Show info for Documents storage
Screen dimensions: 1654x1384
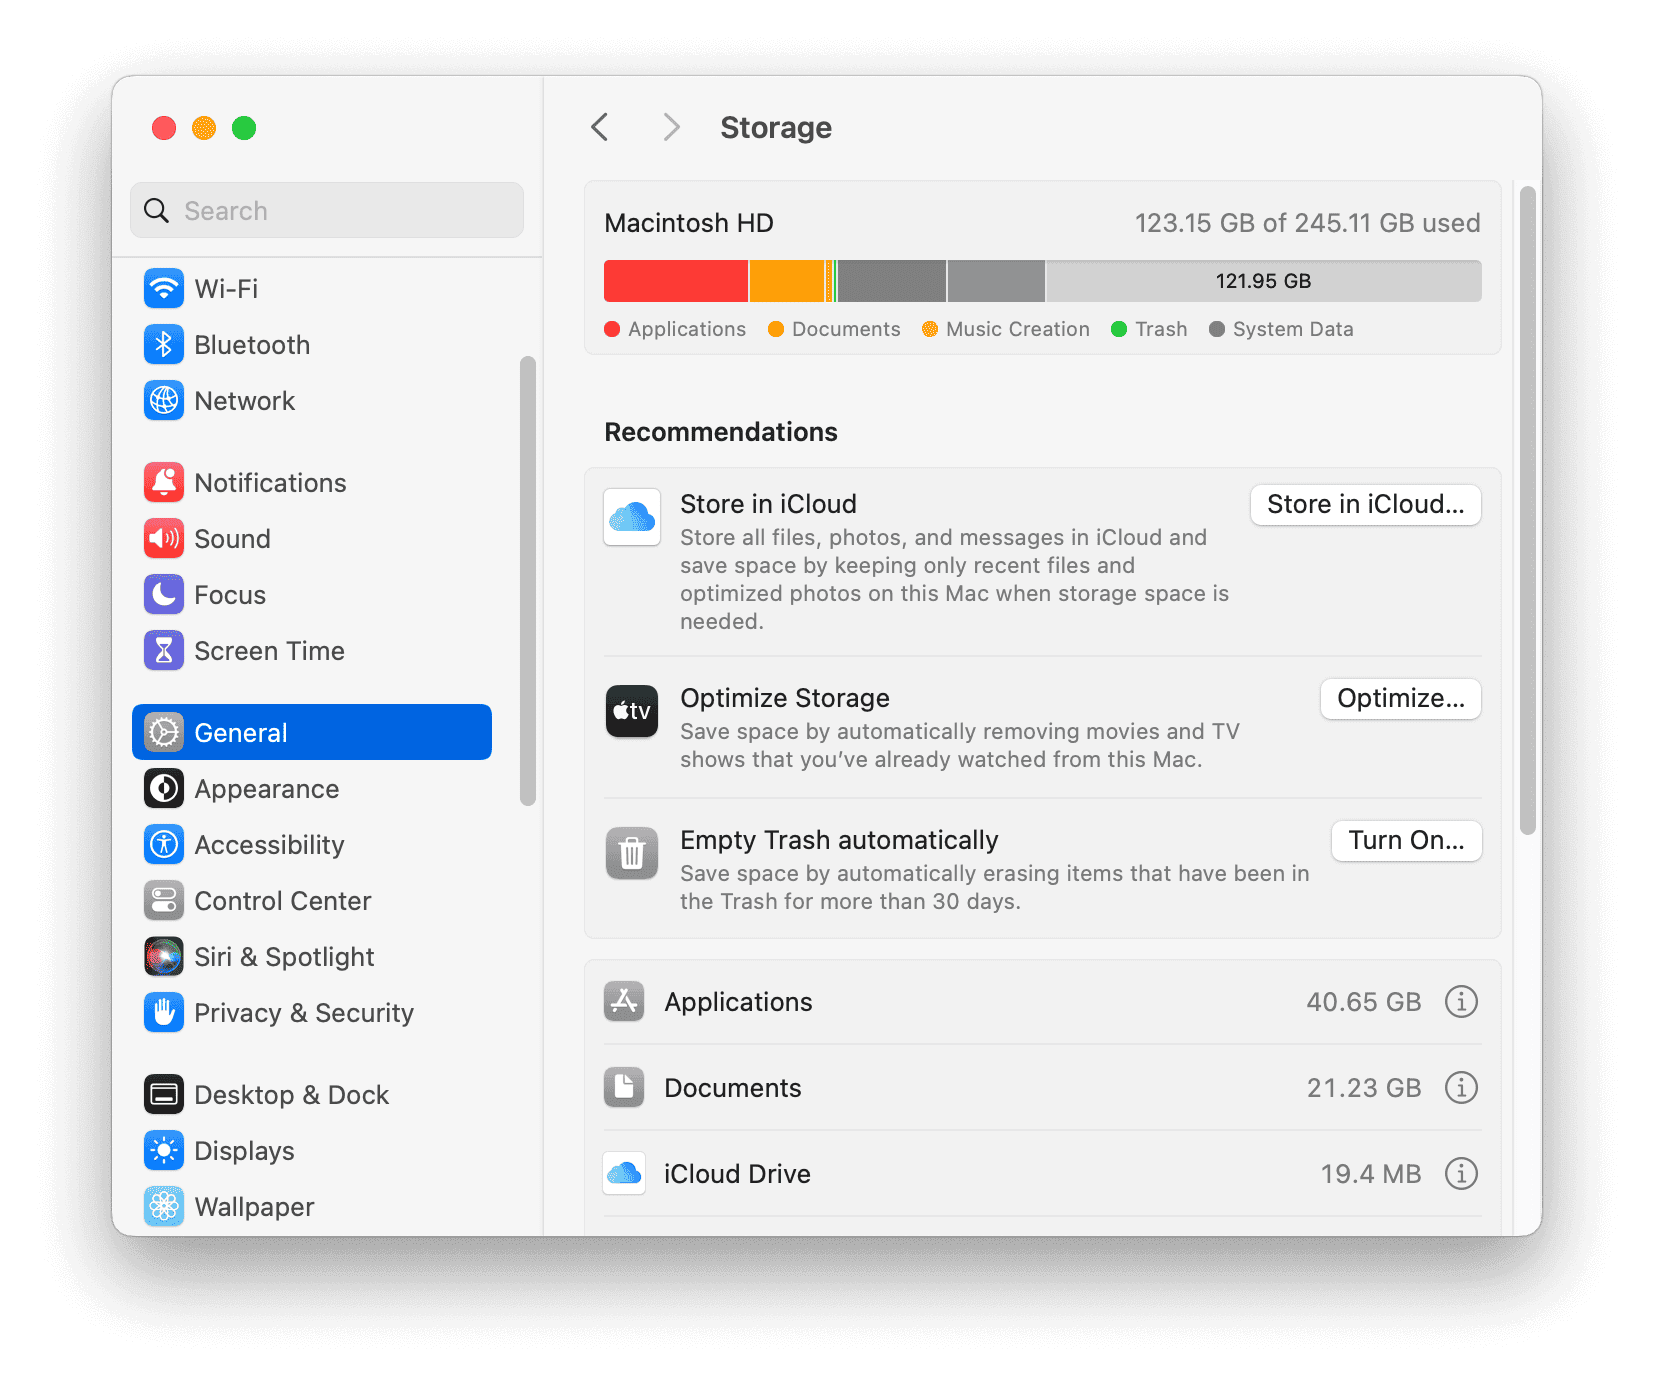tap(1461, 1088)
